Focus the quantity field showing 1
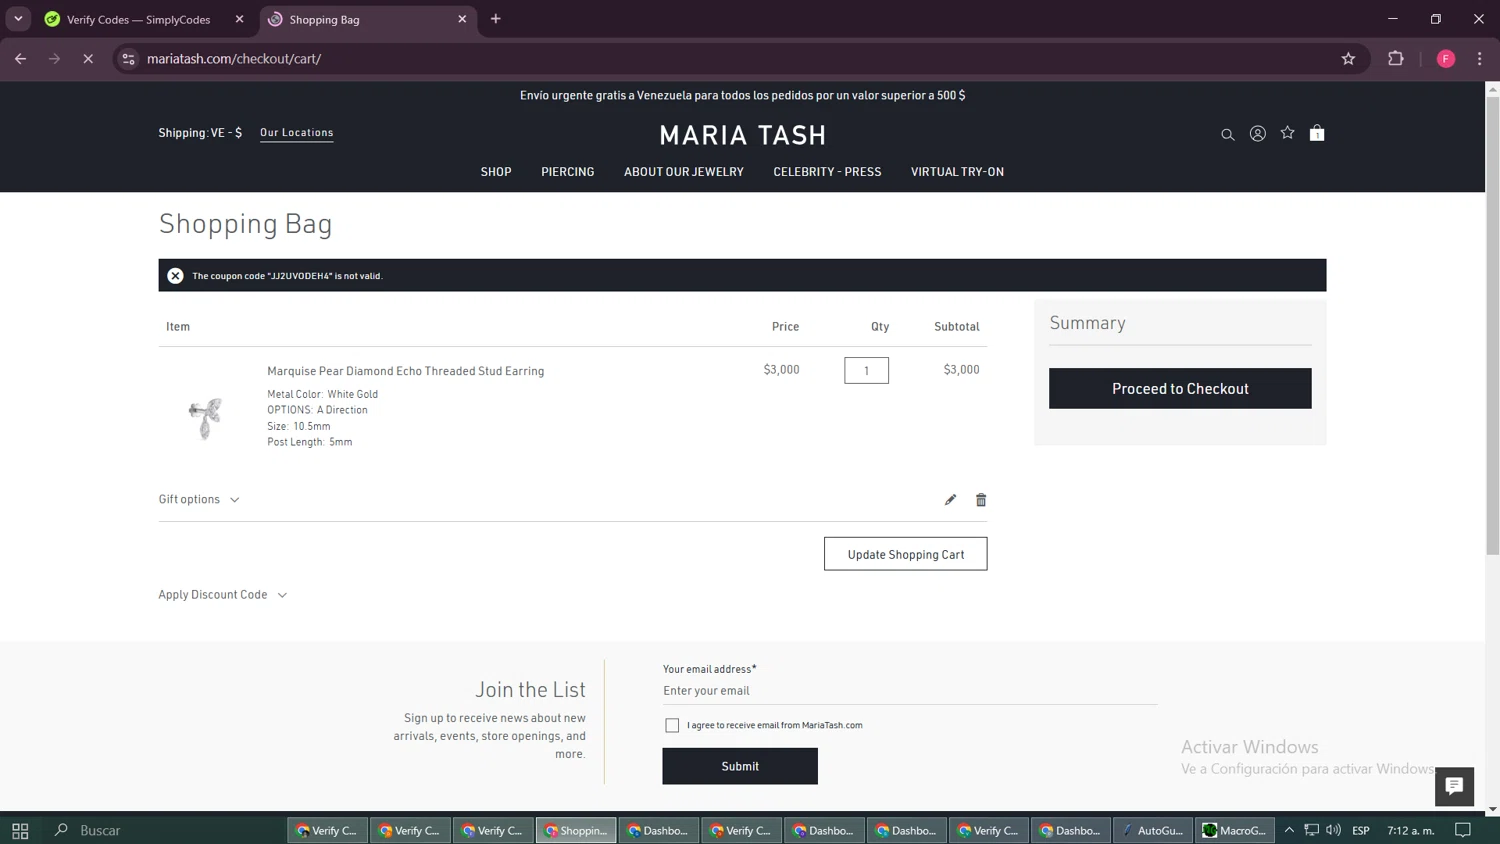 (x=866, y=370)
